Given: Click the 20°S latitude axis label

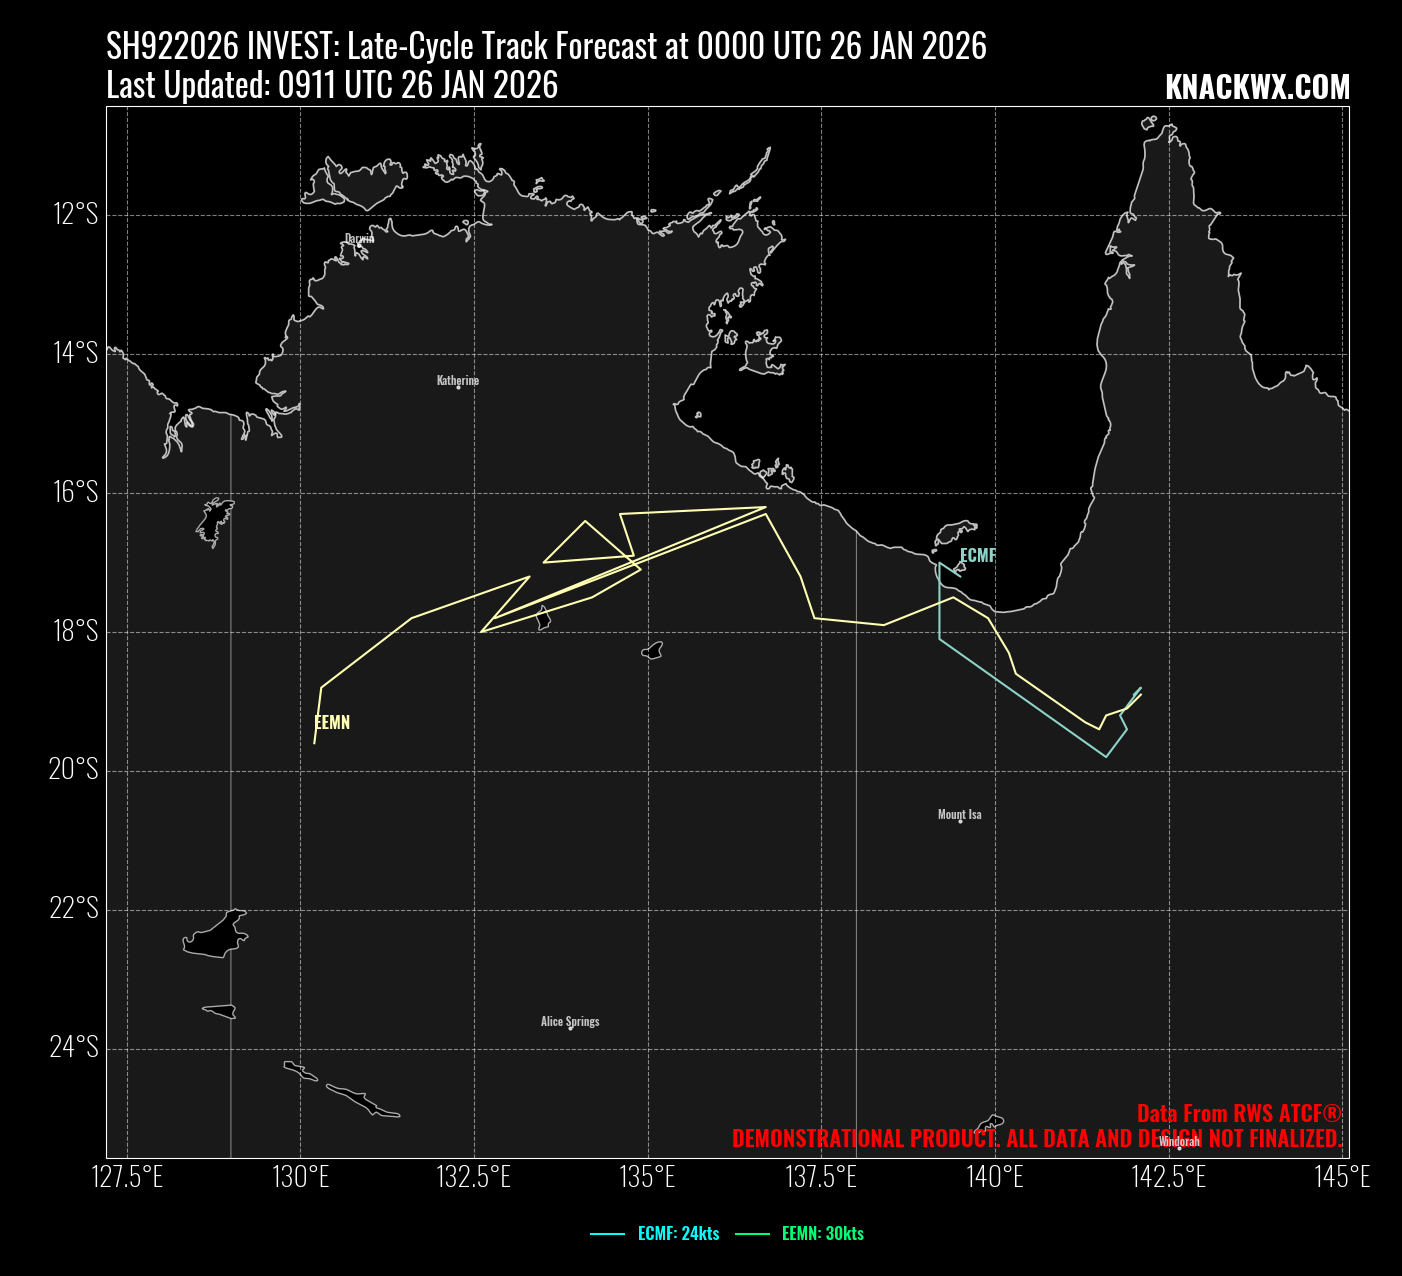Looking at the screenshot, I should coord(74,770).
